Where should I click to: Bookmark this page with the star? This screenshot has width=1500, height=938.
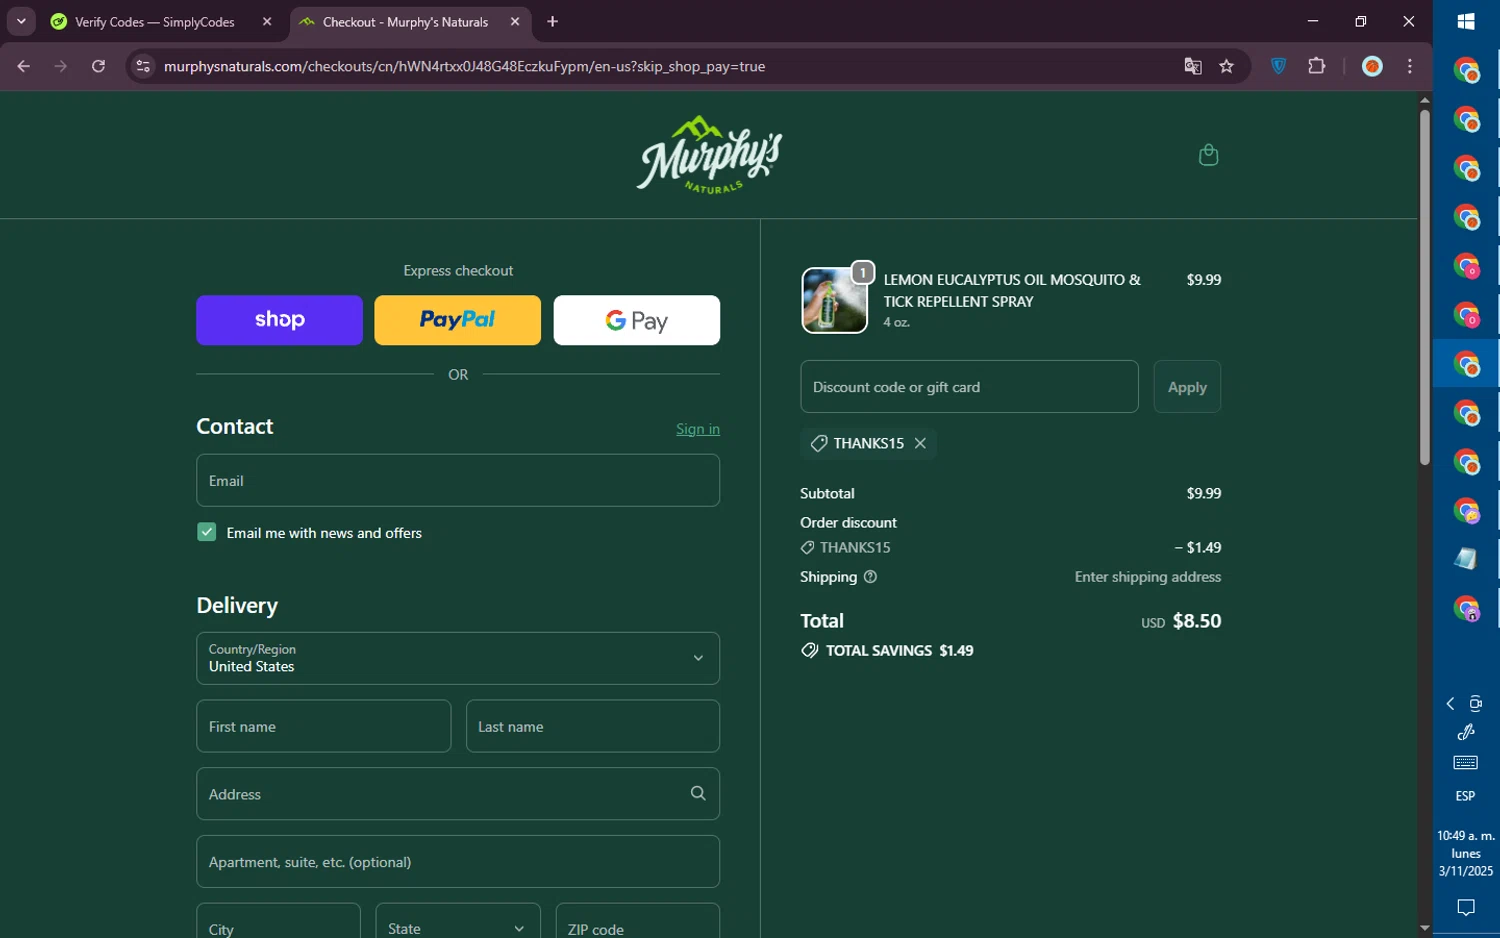pyautogui.click(x=1227, y=66)
